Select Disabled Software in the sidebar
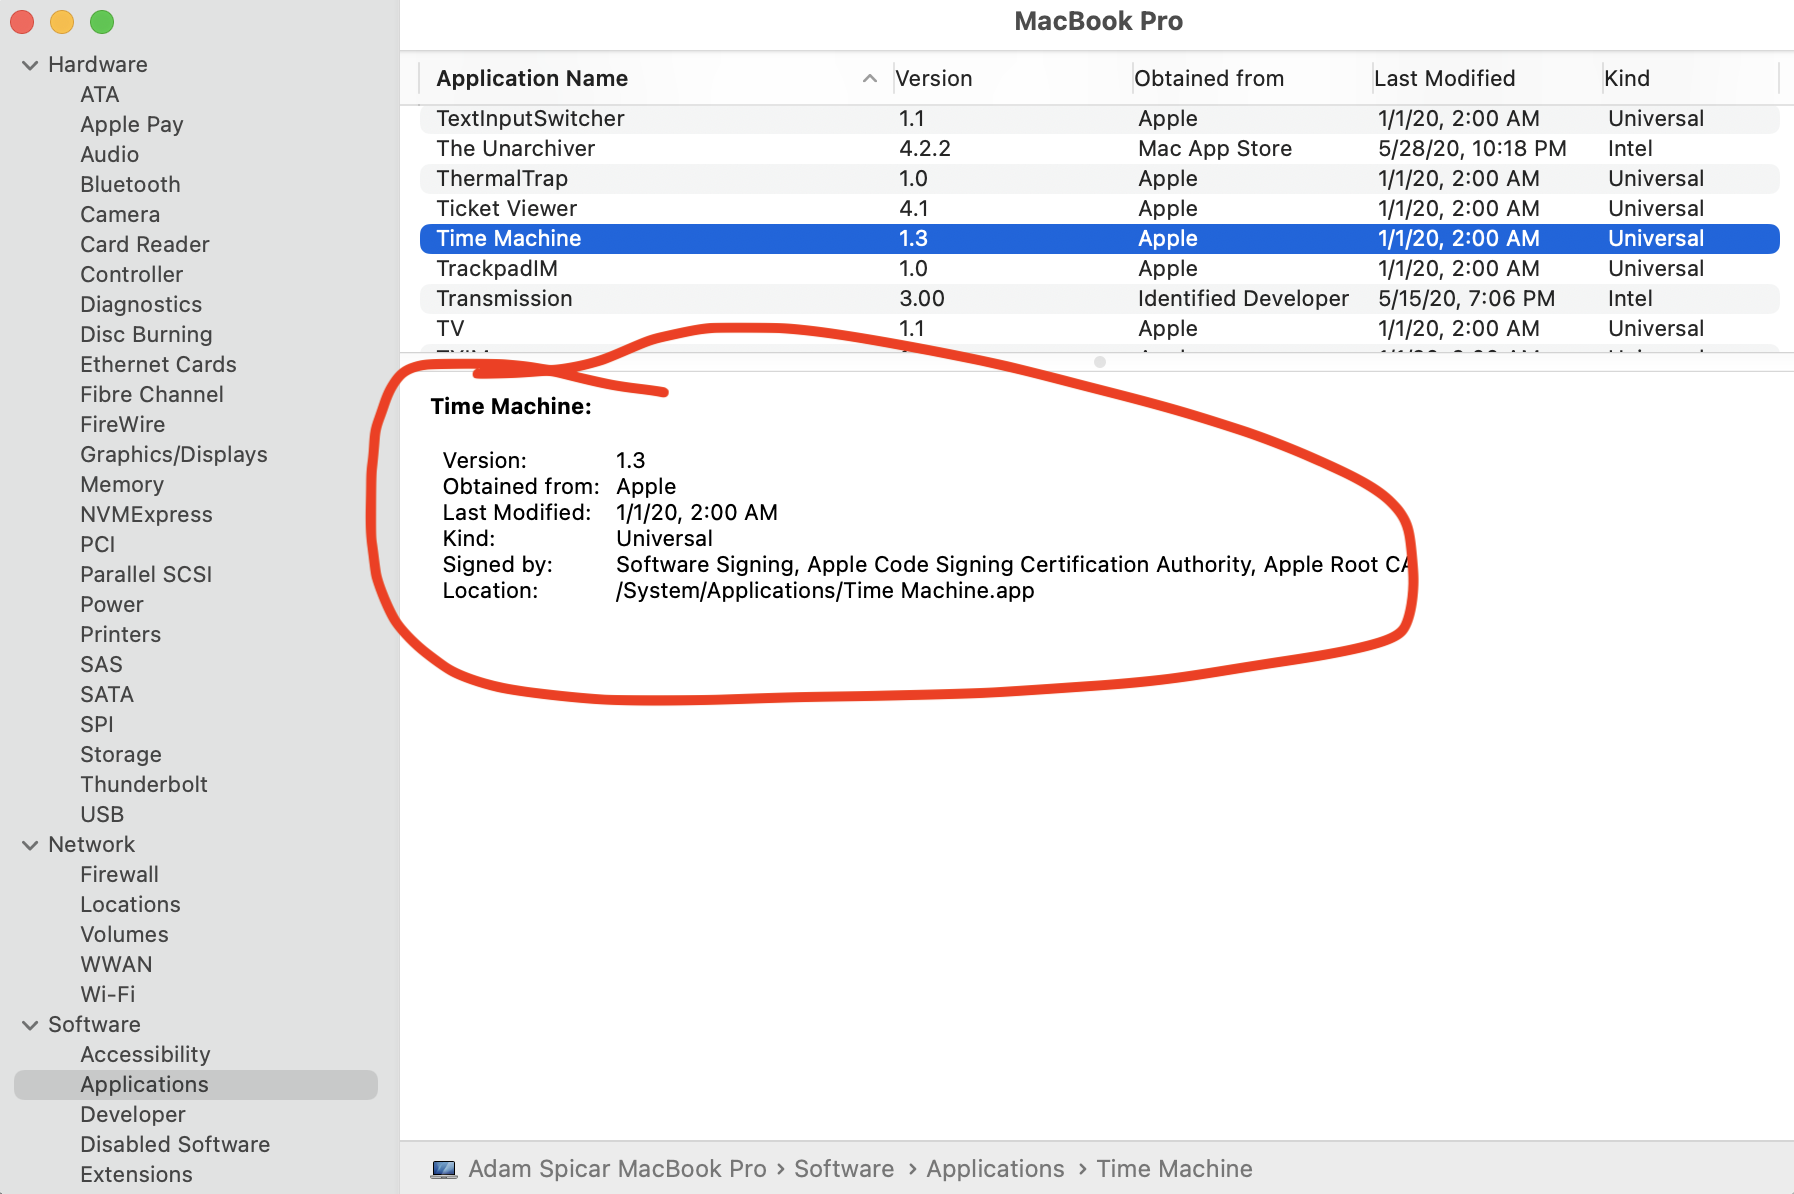 176,1144
